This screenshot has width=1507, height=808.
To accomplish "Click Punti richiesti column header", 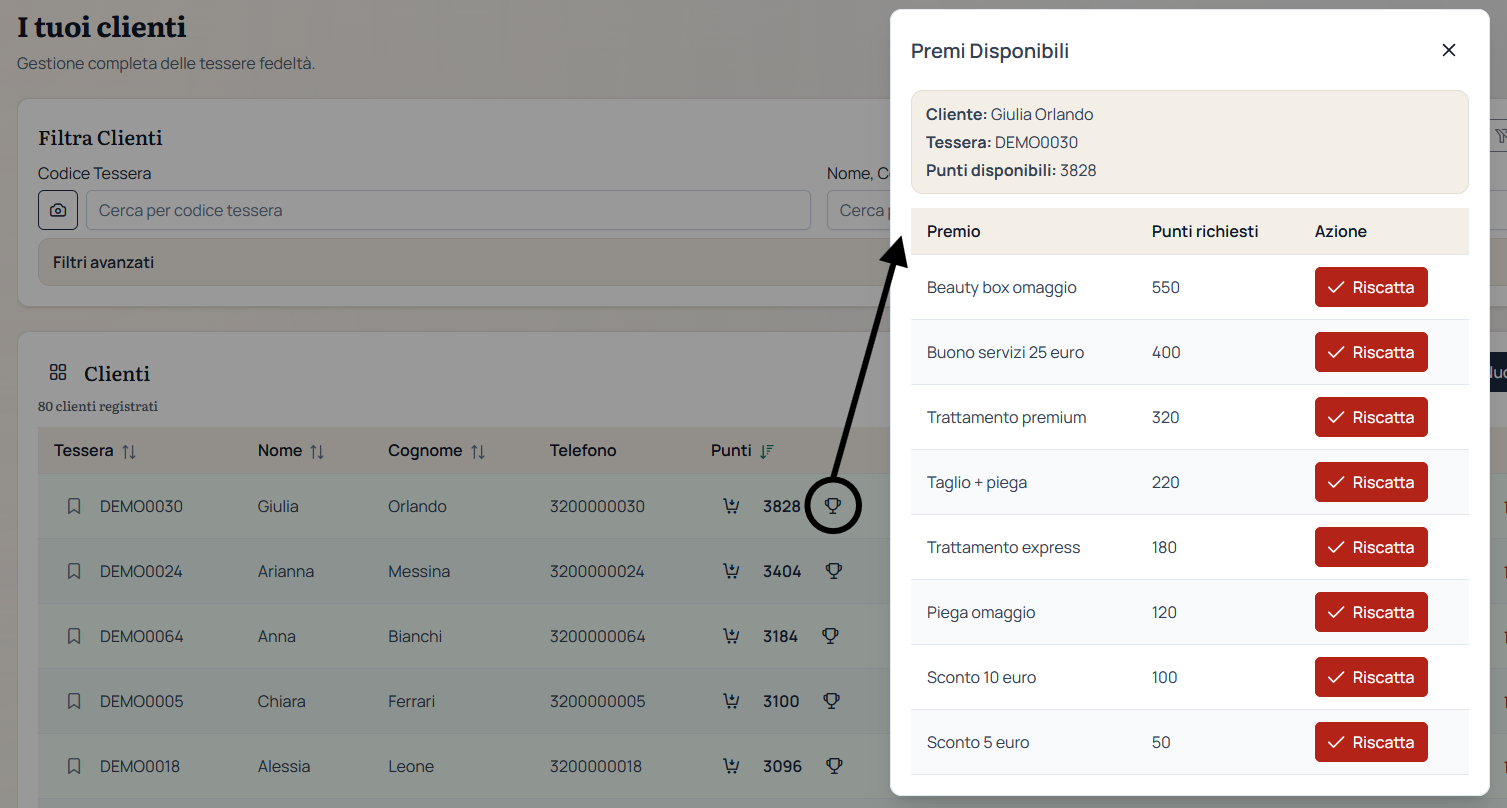I will (1205, 231).
